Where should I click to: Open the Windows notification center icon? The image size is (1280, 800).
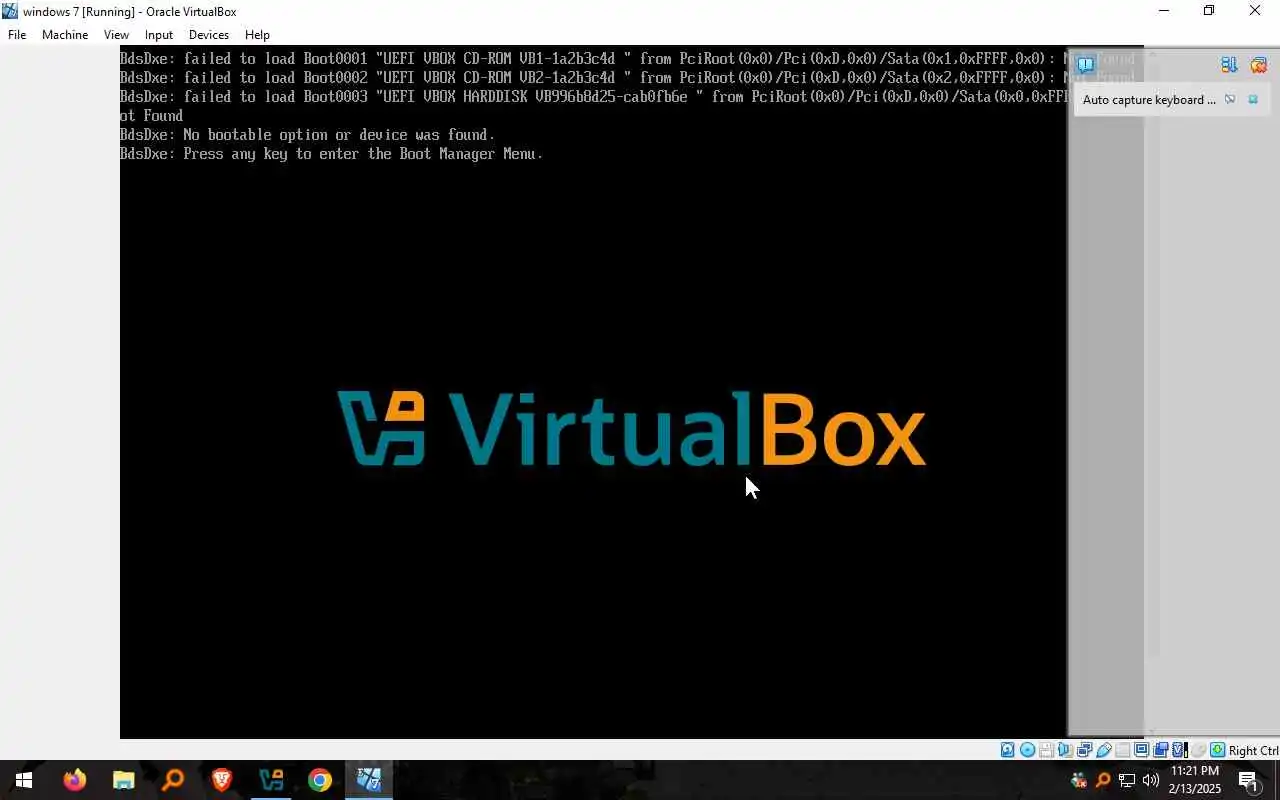click(x=1249, y=780)
